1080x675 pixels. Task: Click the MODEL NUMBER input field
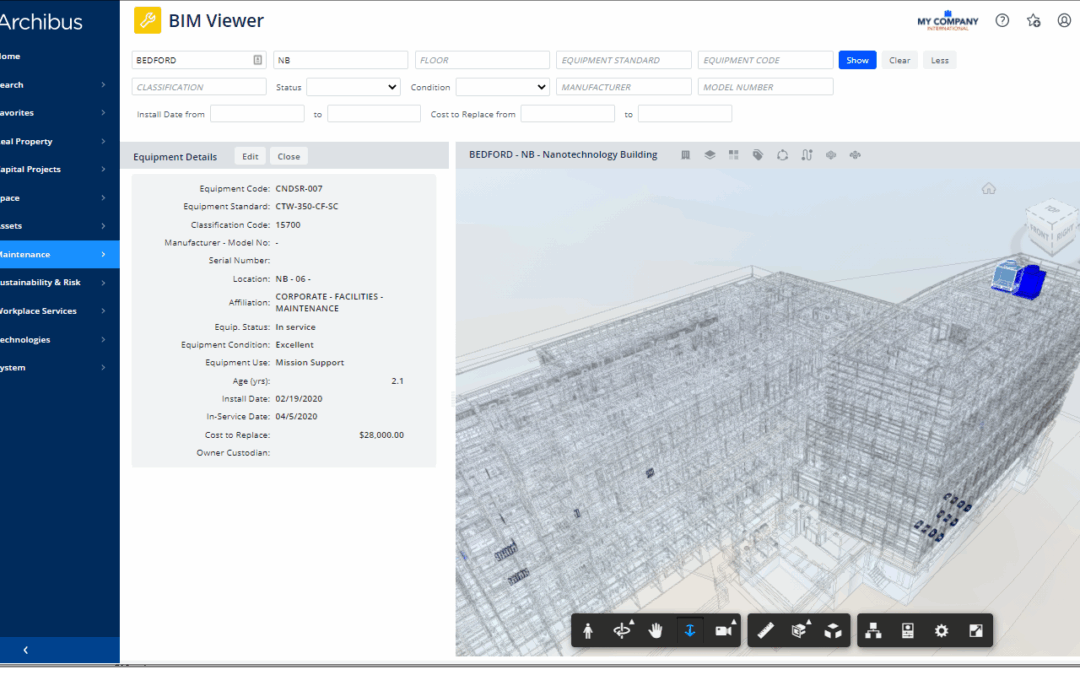click(x=765, y=87)
